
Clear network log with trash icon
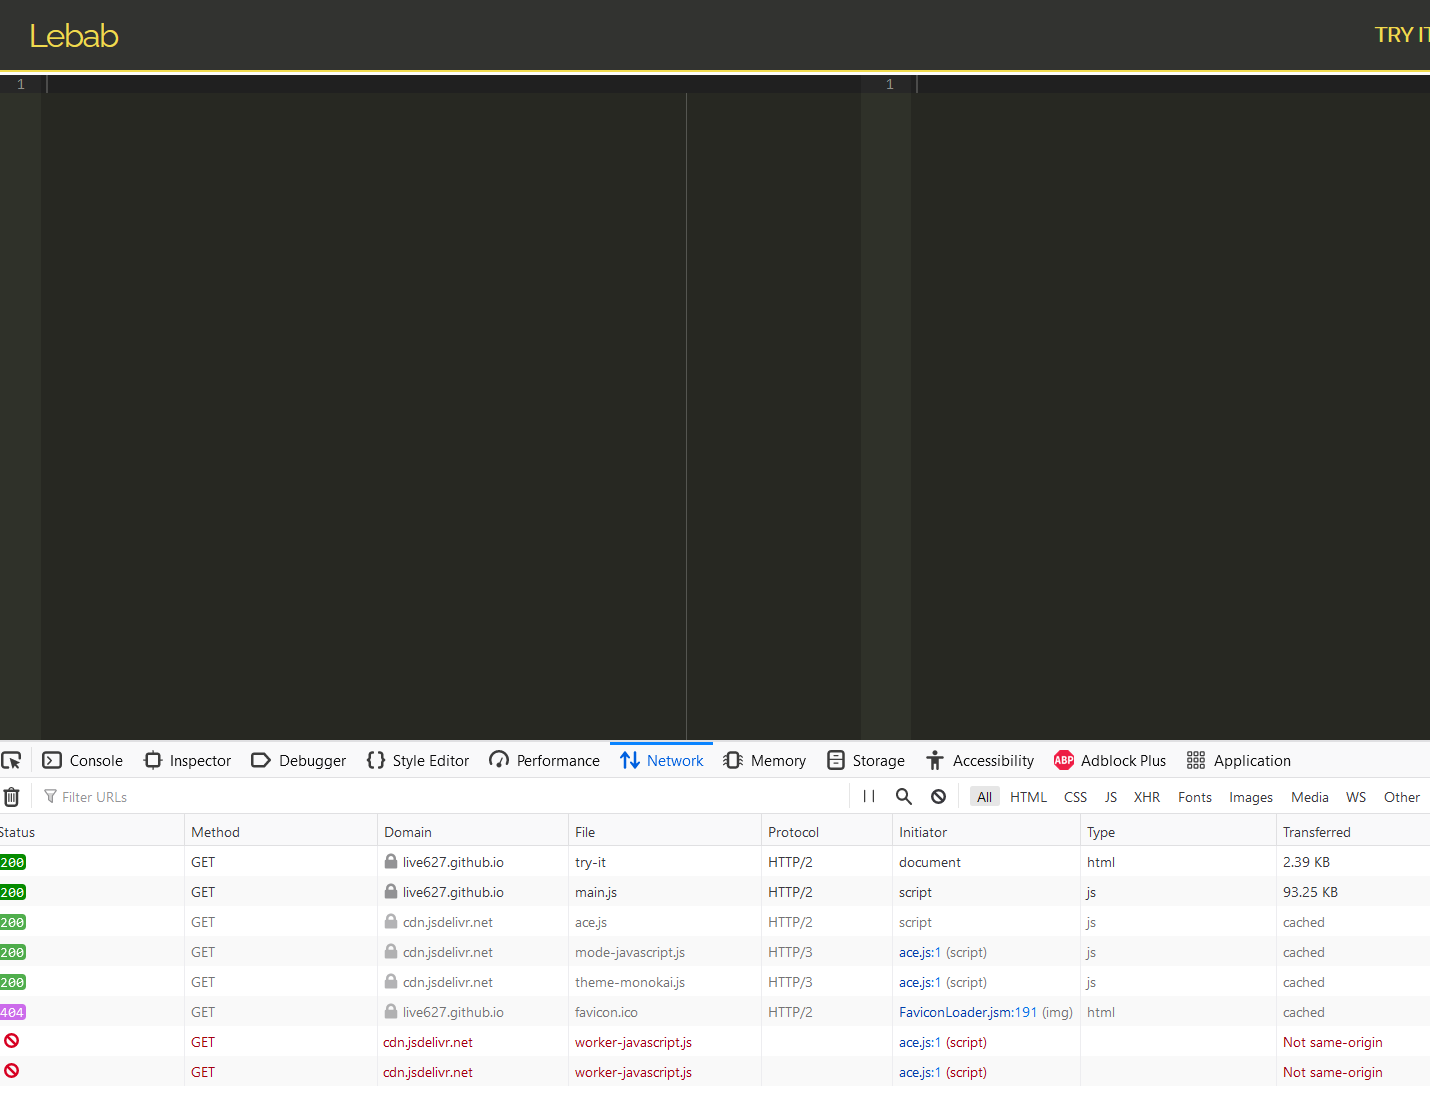[x=11, y=797]
